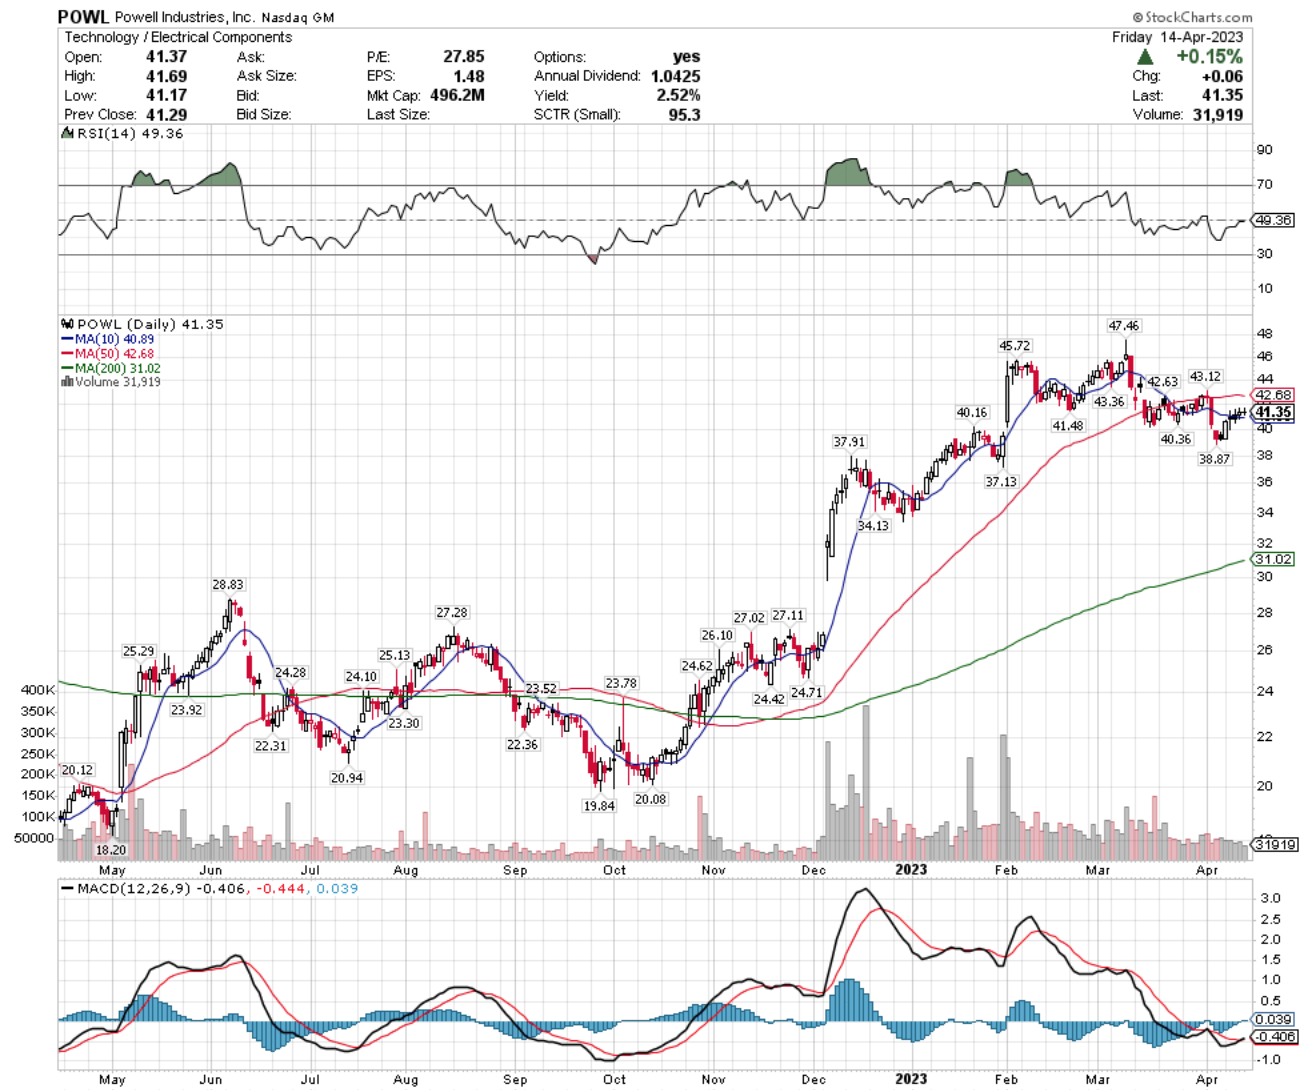Click the 43.12 April high label
Screen dimensions: 1314x1090
[1204, 377]
